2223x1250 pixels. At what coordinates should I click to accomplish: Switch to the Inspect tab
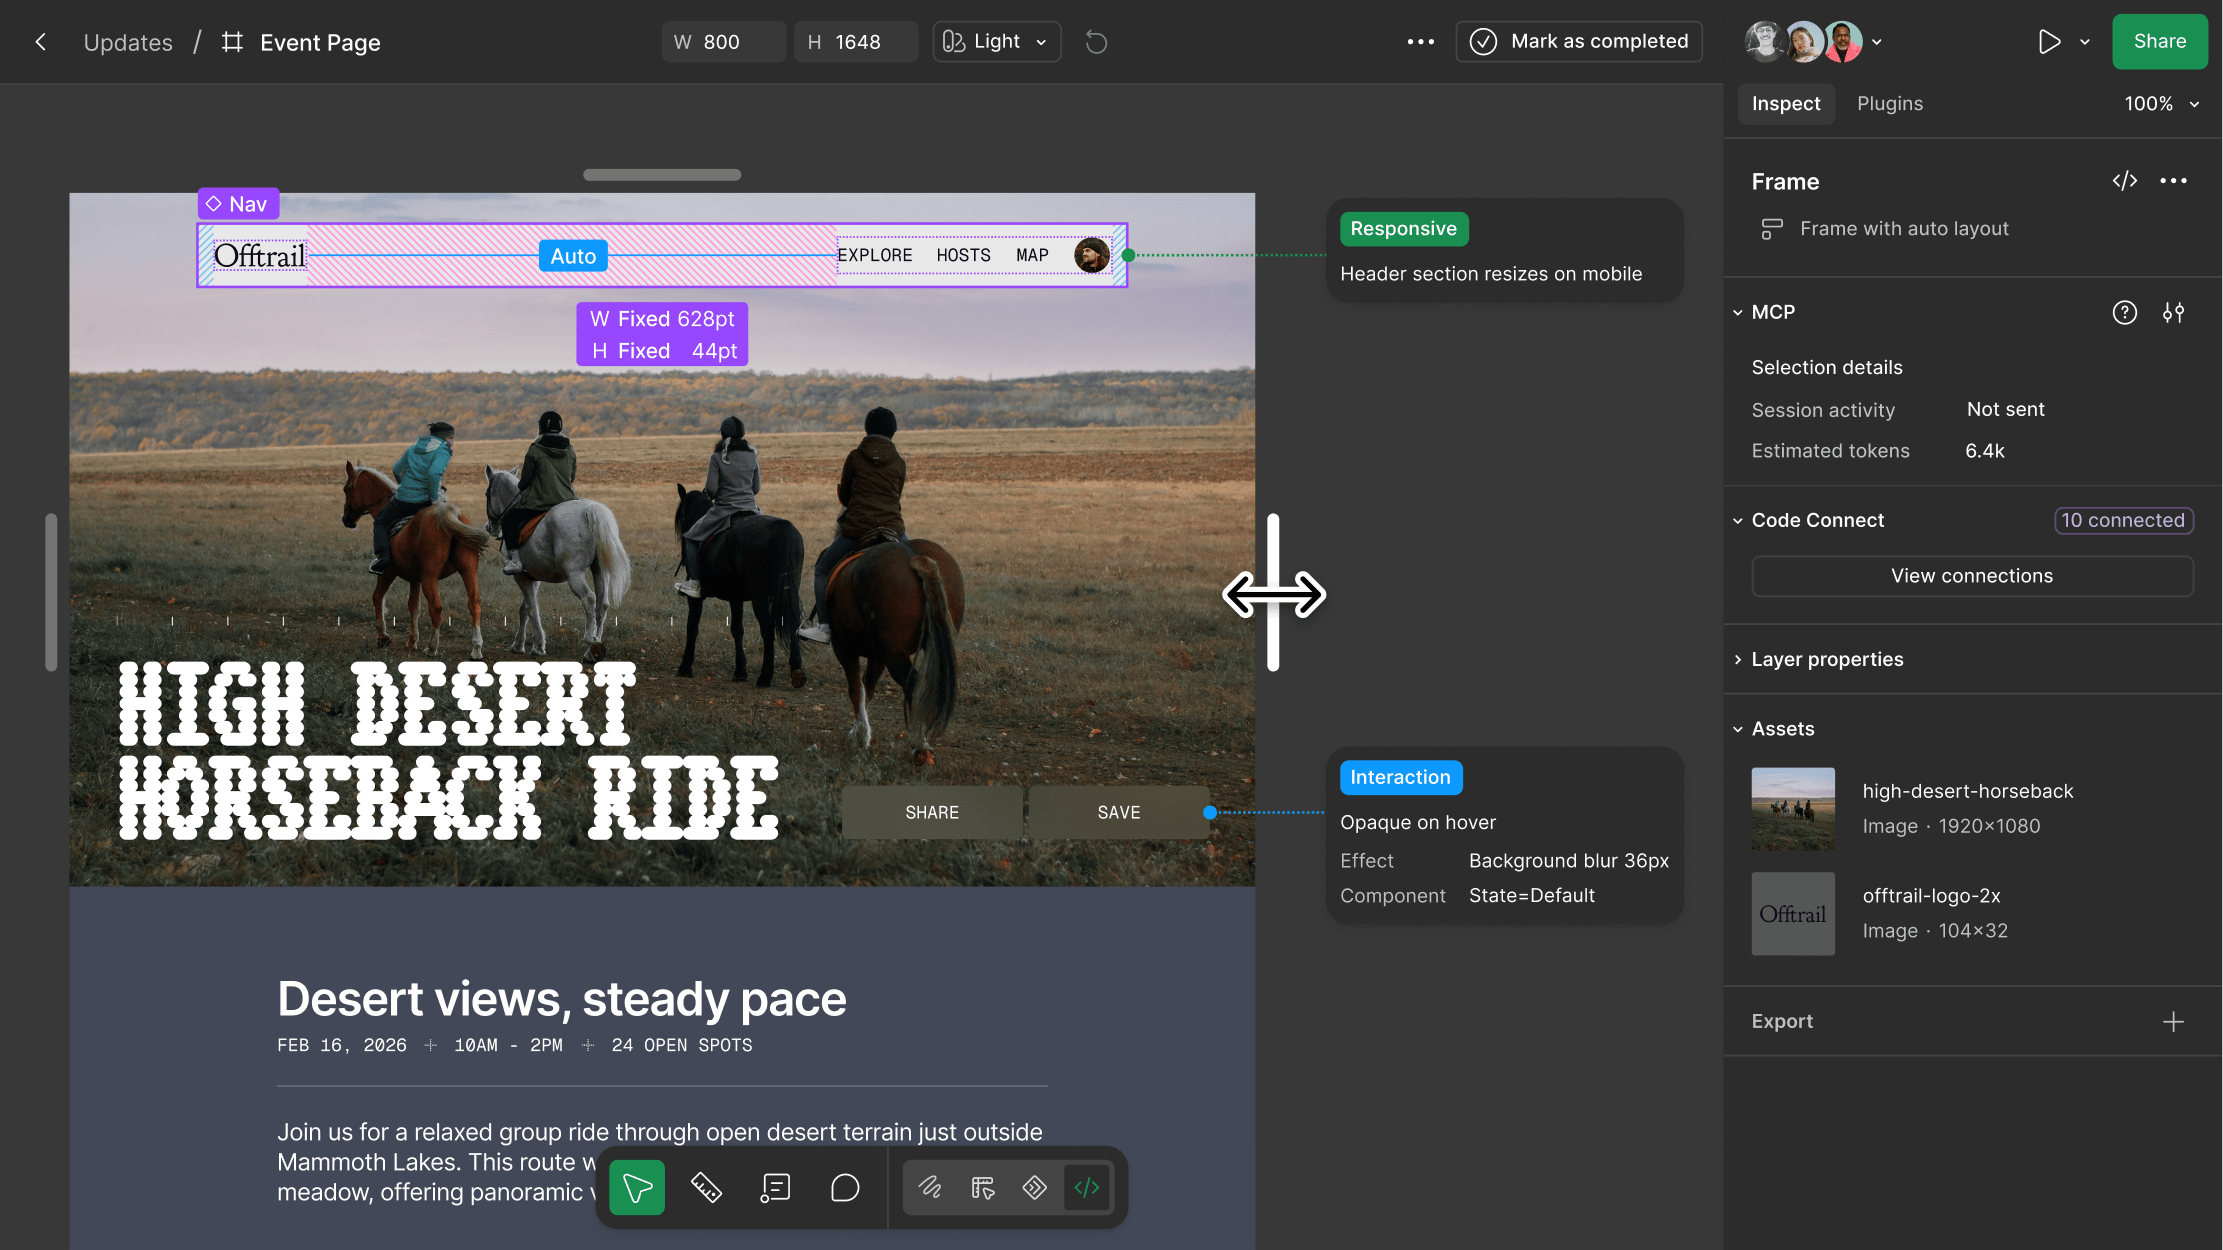pyautogui.click(x=1786, y=104)
